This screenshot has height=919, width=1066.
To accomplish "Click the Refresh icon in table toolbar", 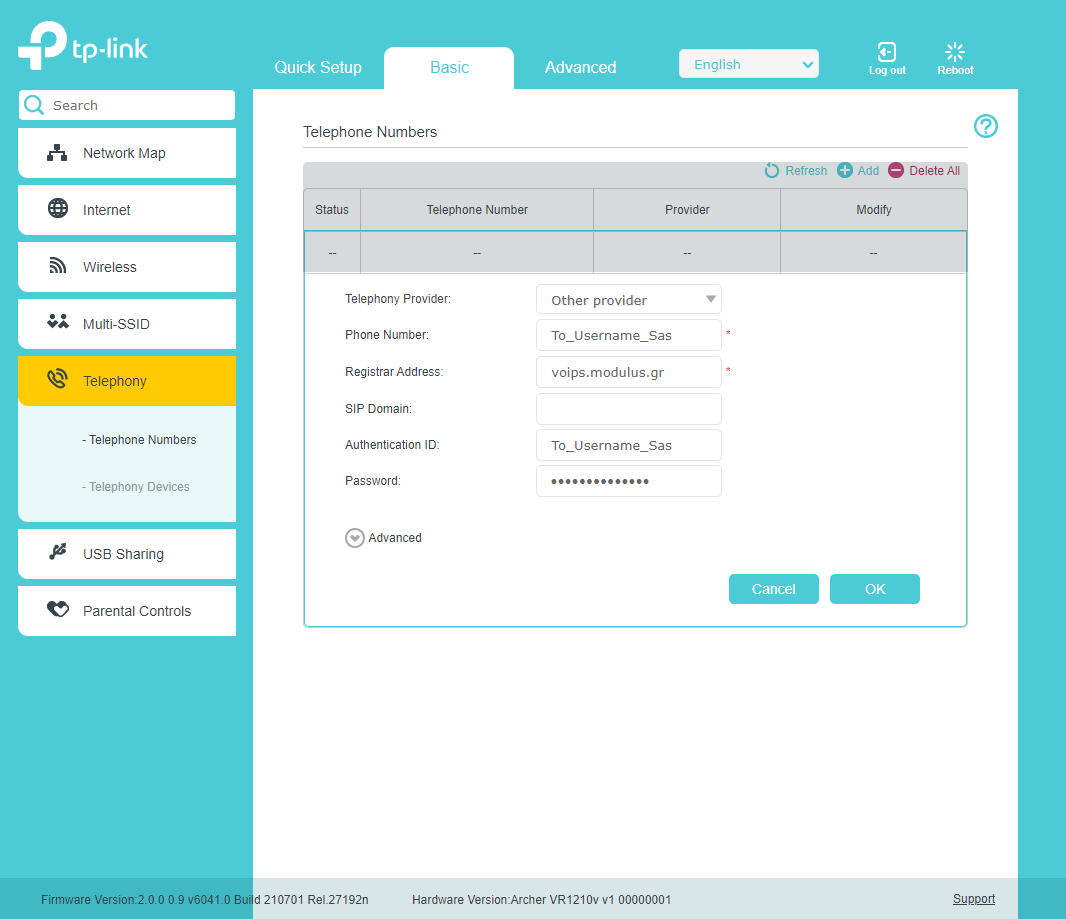I will point(772,171).
